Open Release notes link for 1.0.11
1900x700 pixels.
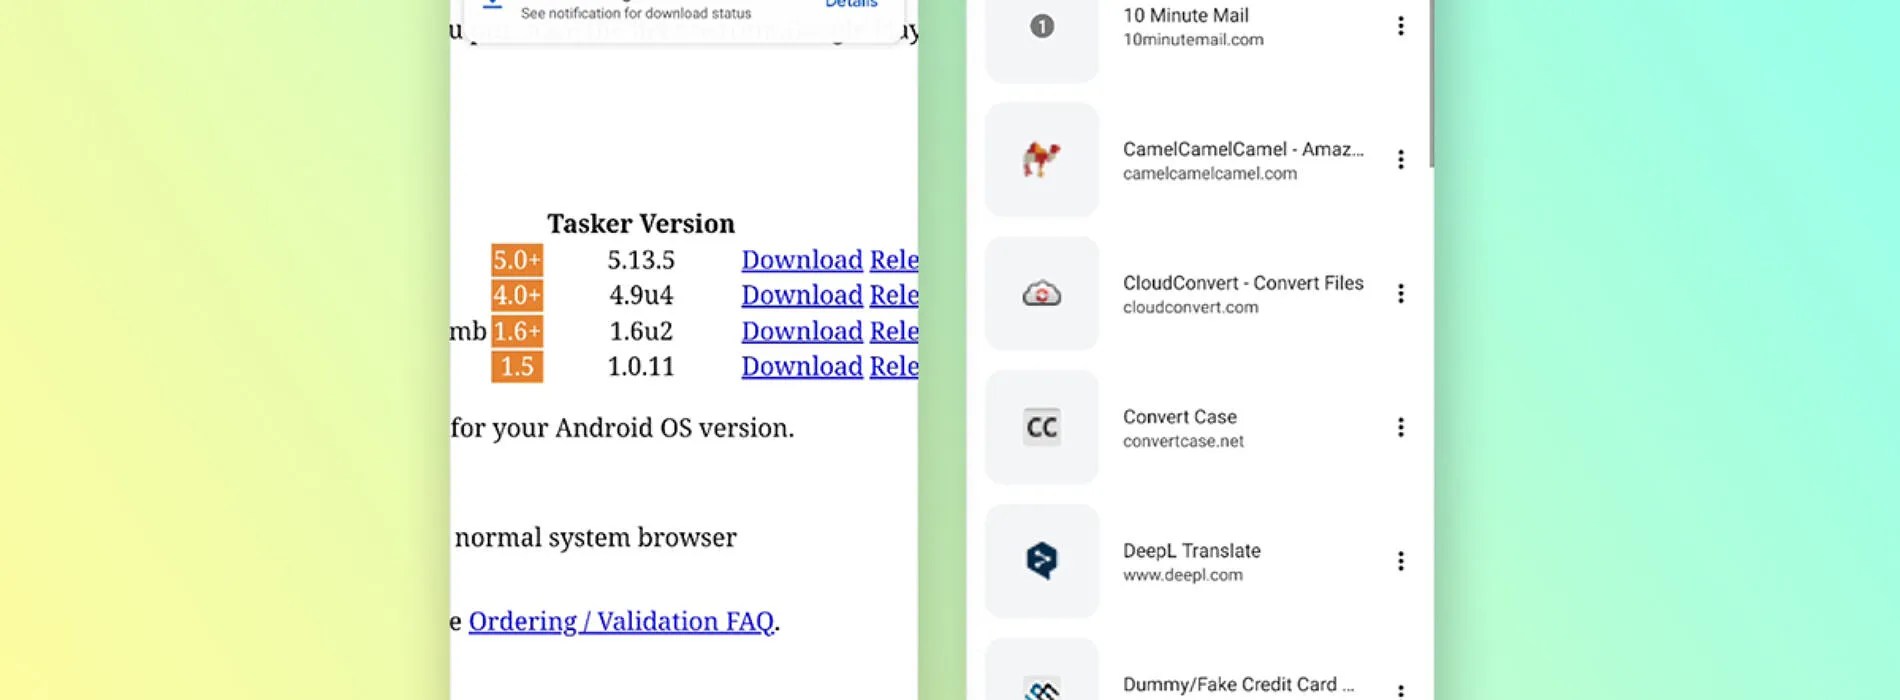[894, 366]
